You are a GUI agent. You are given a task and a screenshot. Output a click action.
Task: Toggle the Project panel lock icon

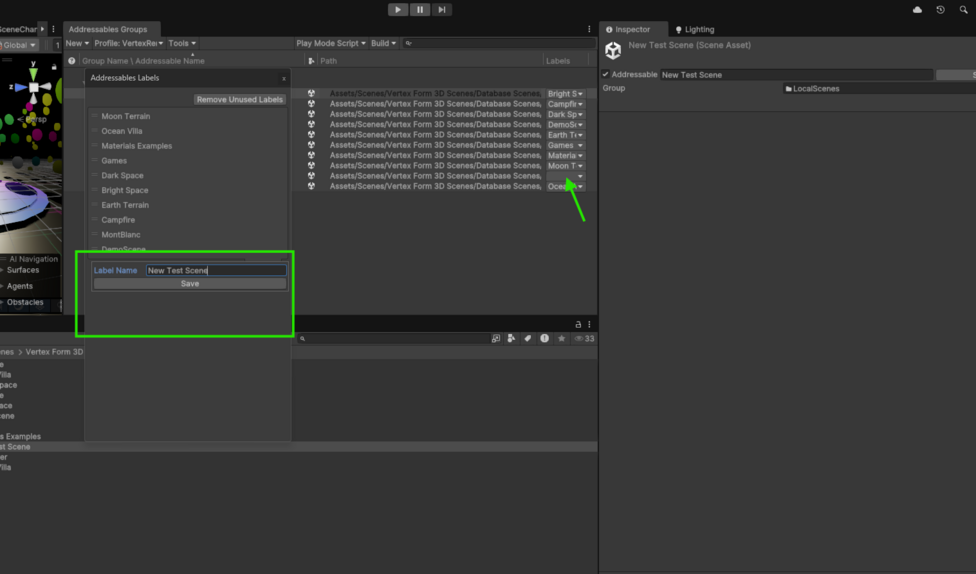click(578, 325)
